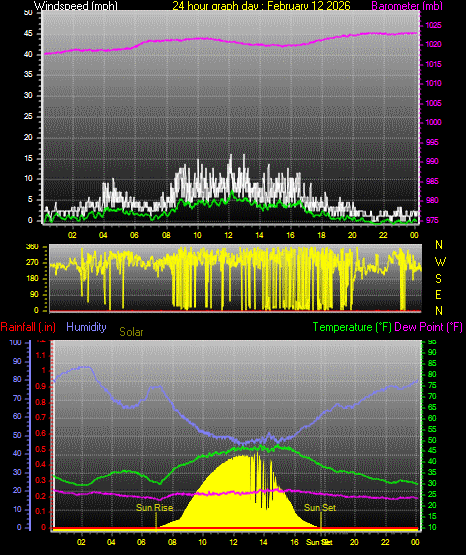Click the '15' windspeed scale value
The width and height of the screenshot is (466, 555).
click(x=28, y=158)
